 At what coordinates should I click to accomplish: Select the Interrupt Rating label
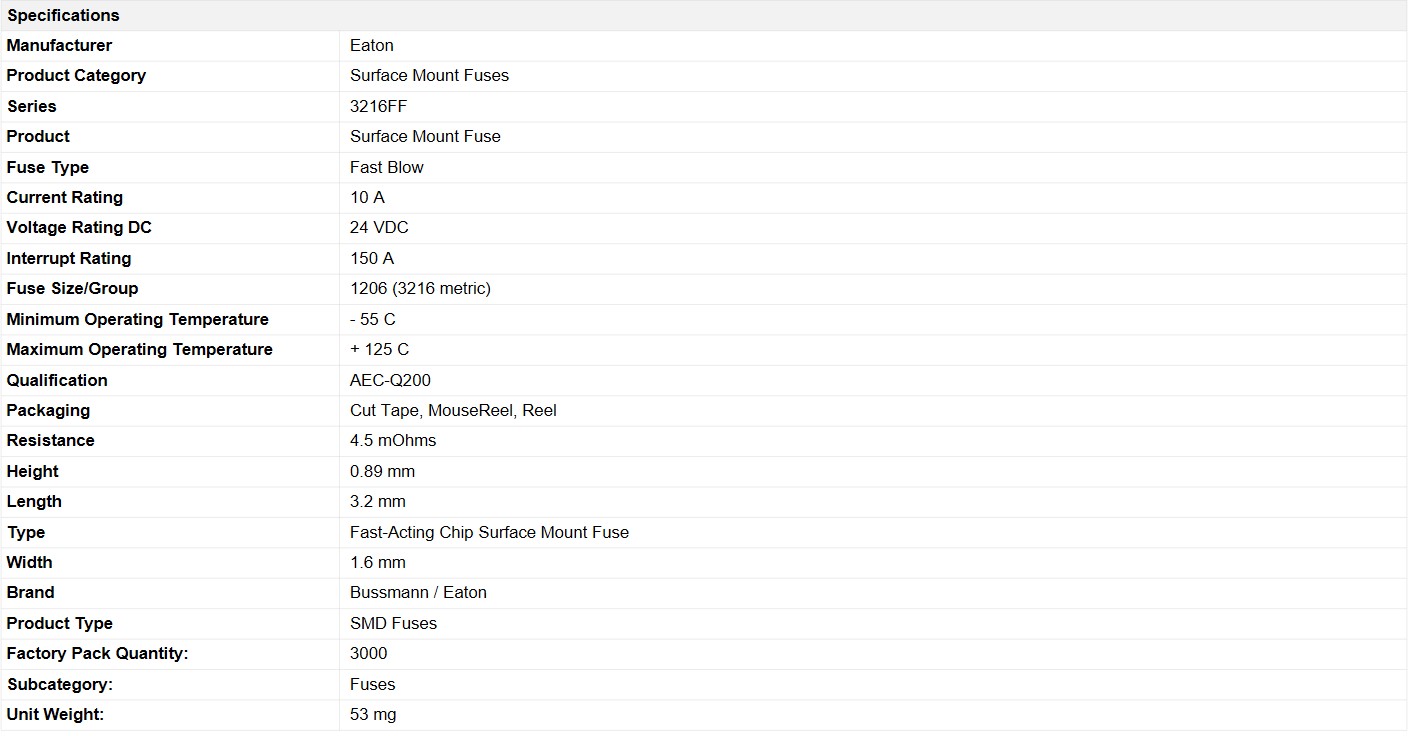point(69,258)
